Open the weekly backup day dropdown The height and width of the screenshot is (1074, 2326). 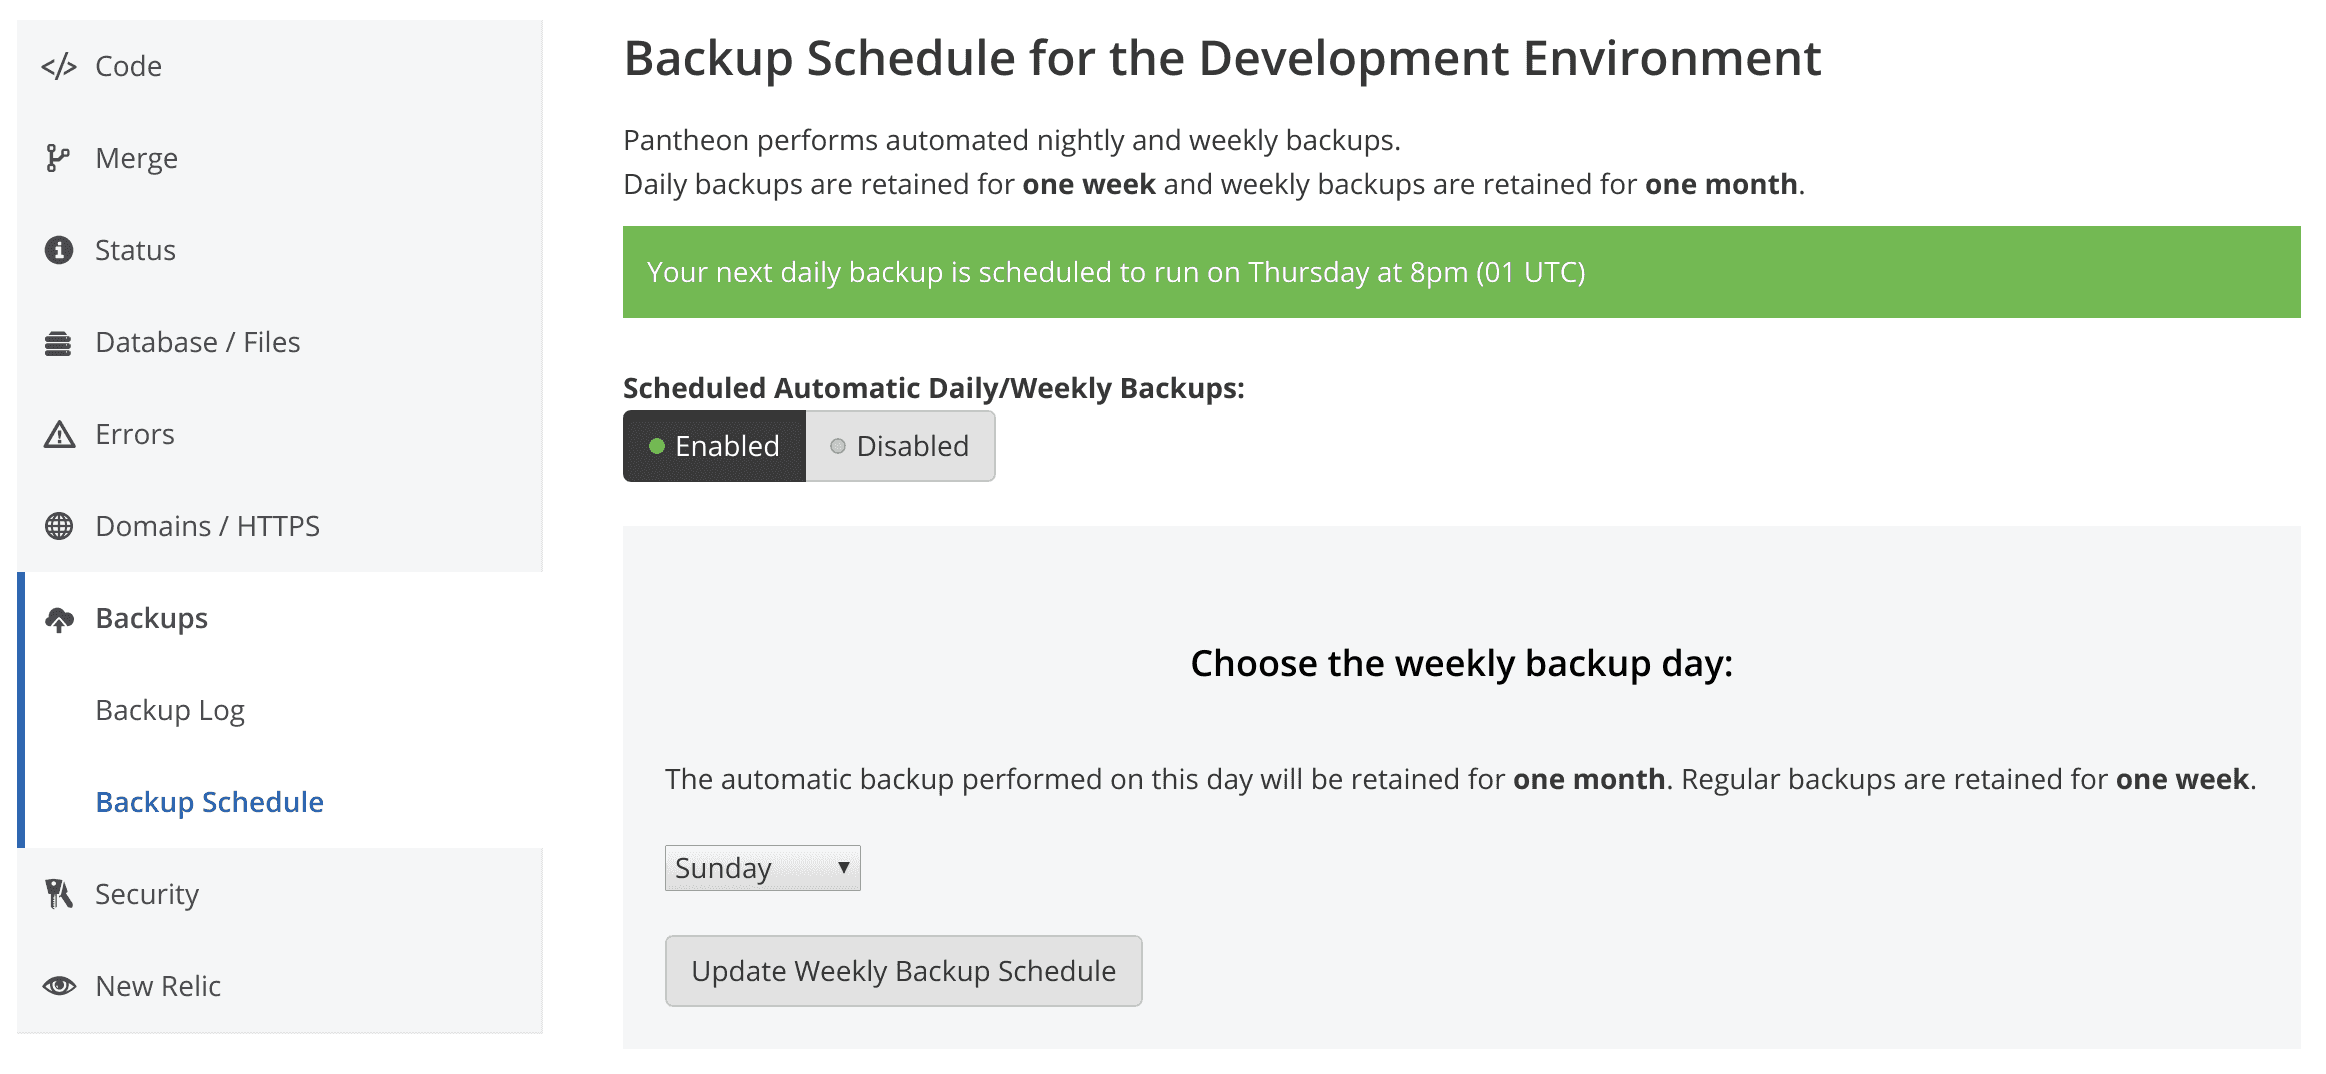(x=762, y=867)
